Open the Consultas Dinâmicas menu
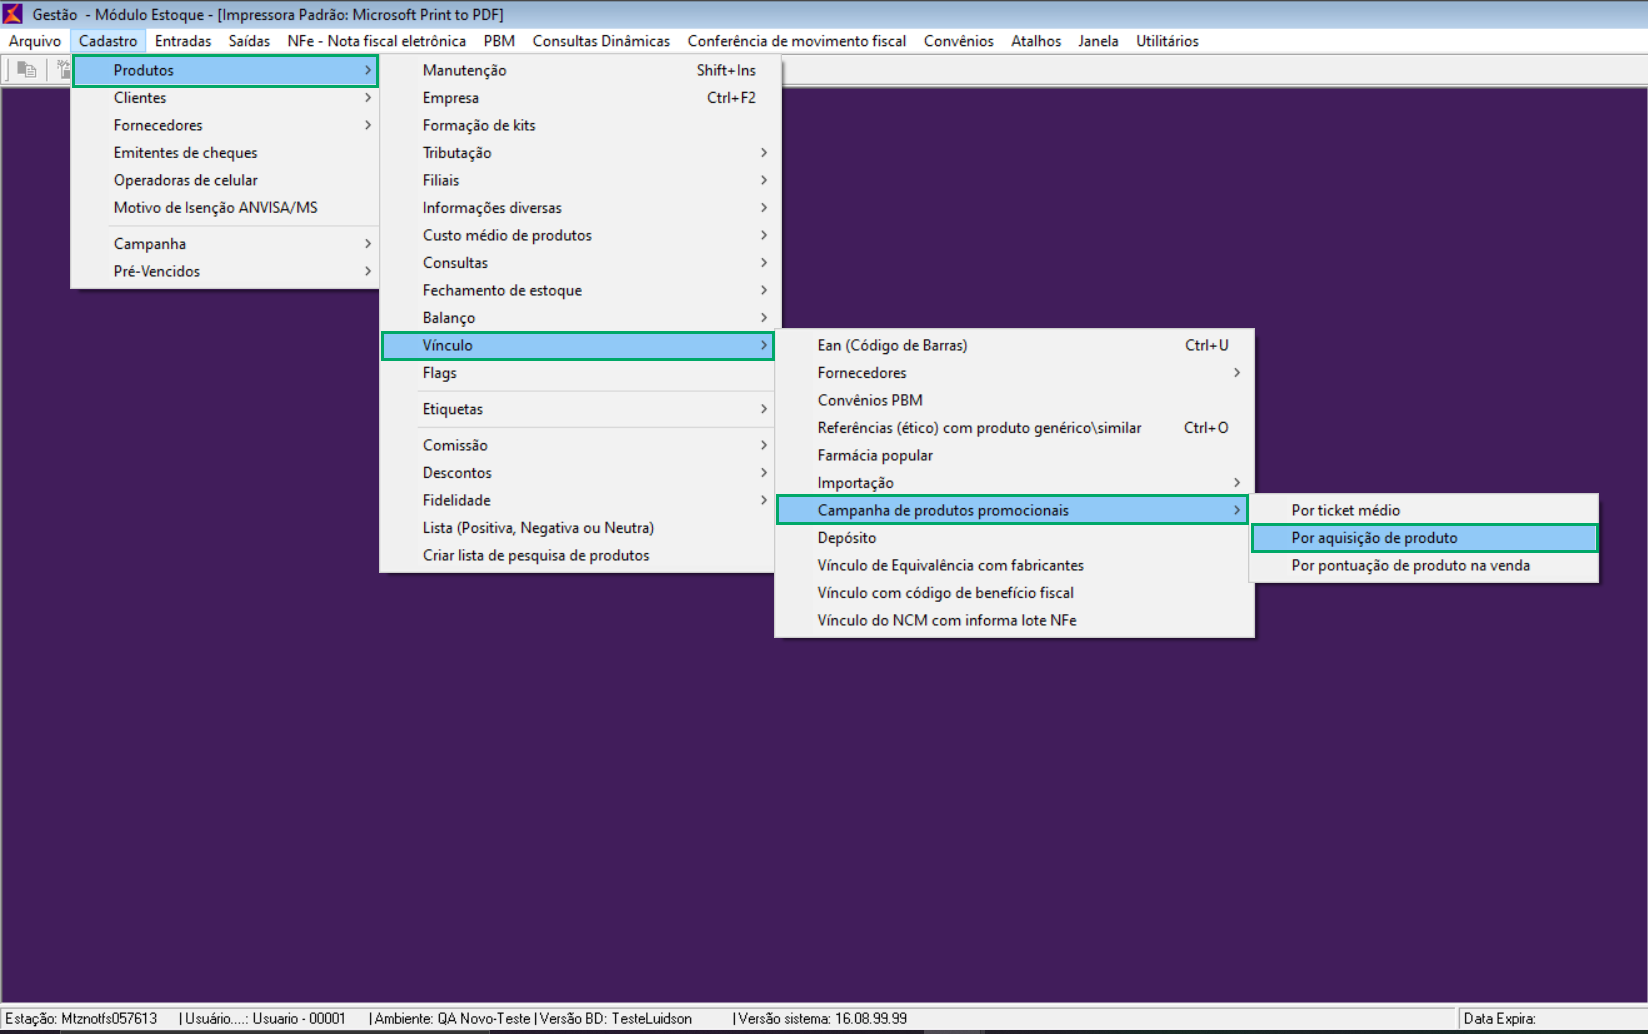The width and height of the screenshot is (1648, 1034). pos(601,41)
